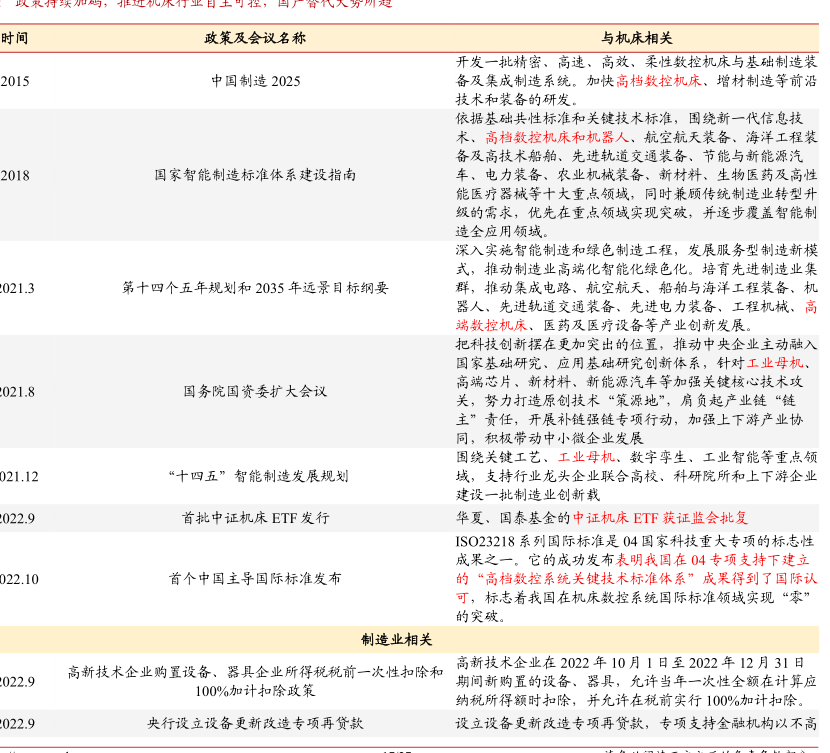Select the 2021.12 date cell
The width and height of the screenshot is (830, 753).
point(19,477)
